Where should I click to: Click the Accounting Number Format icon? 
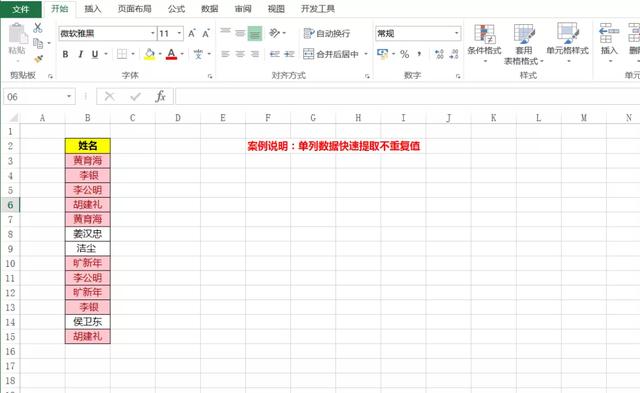(383, 53)
